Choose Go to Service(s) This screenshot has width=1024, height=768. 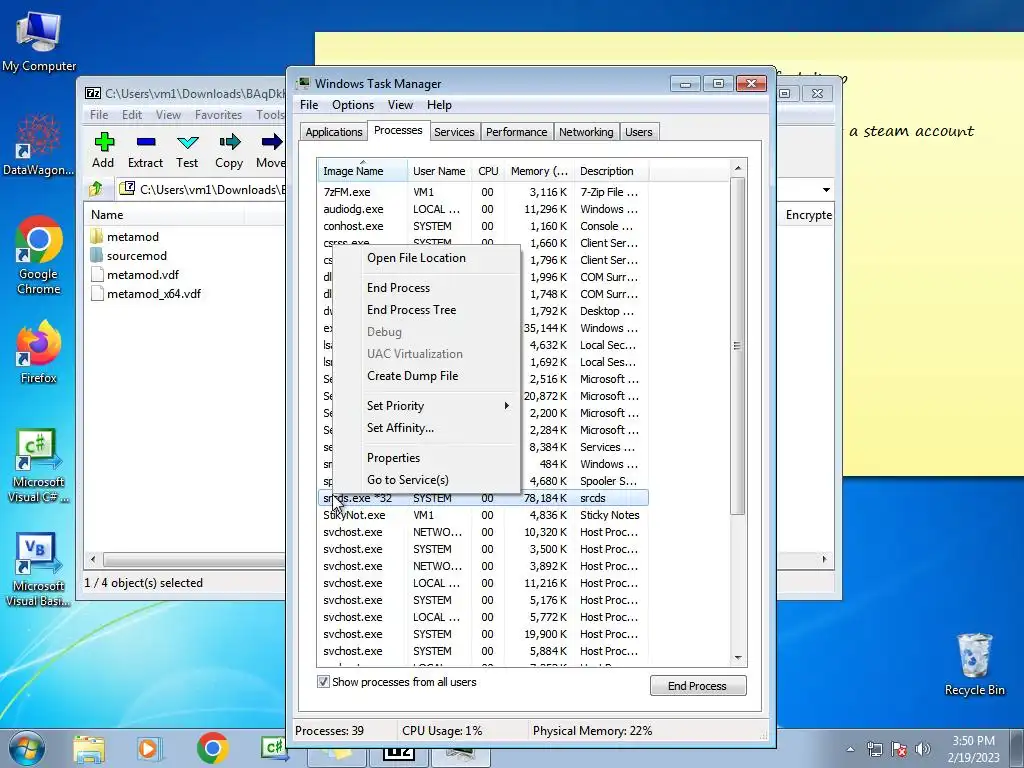[426, 480]
